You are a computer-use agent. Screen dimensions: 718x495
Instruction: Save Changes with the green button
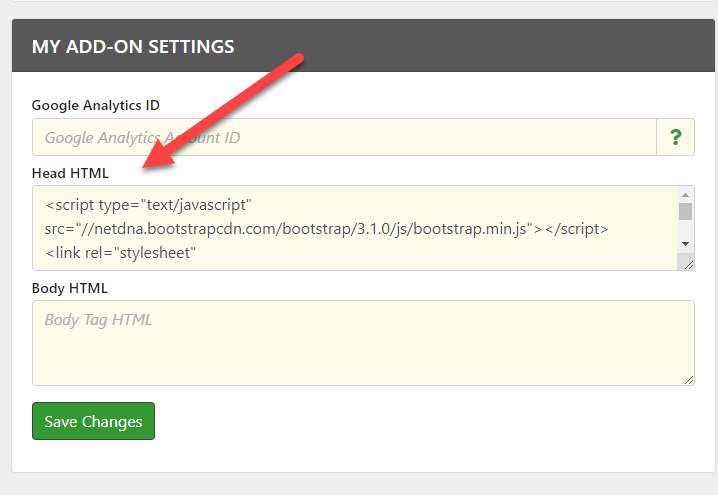[93, 421]
